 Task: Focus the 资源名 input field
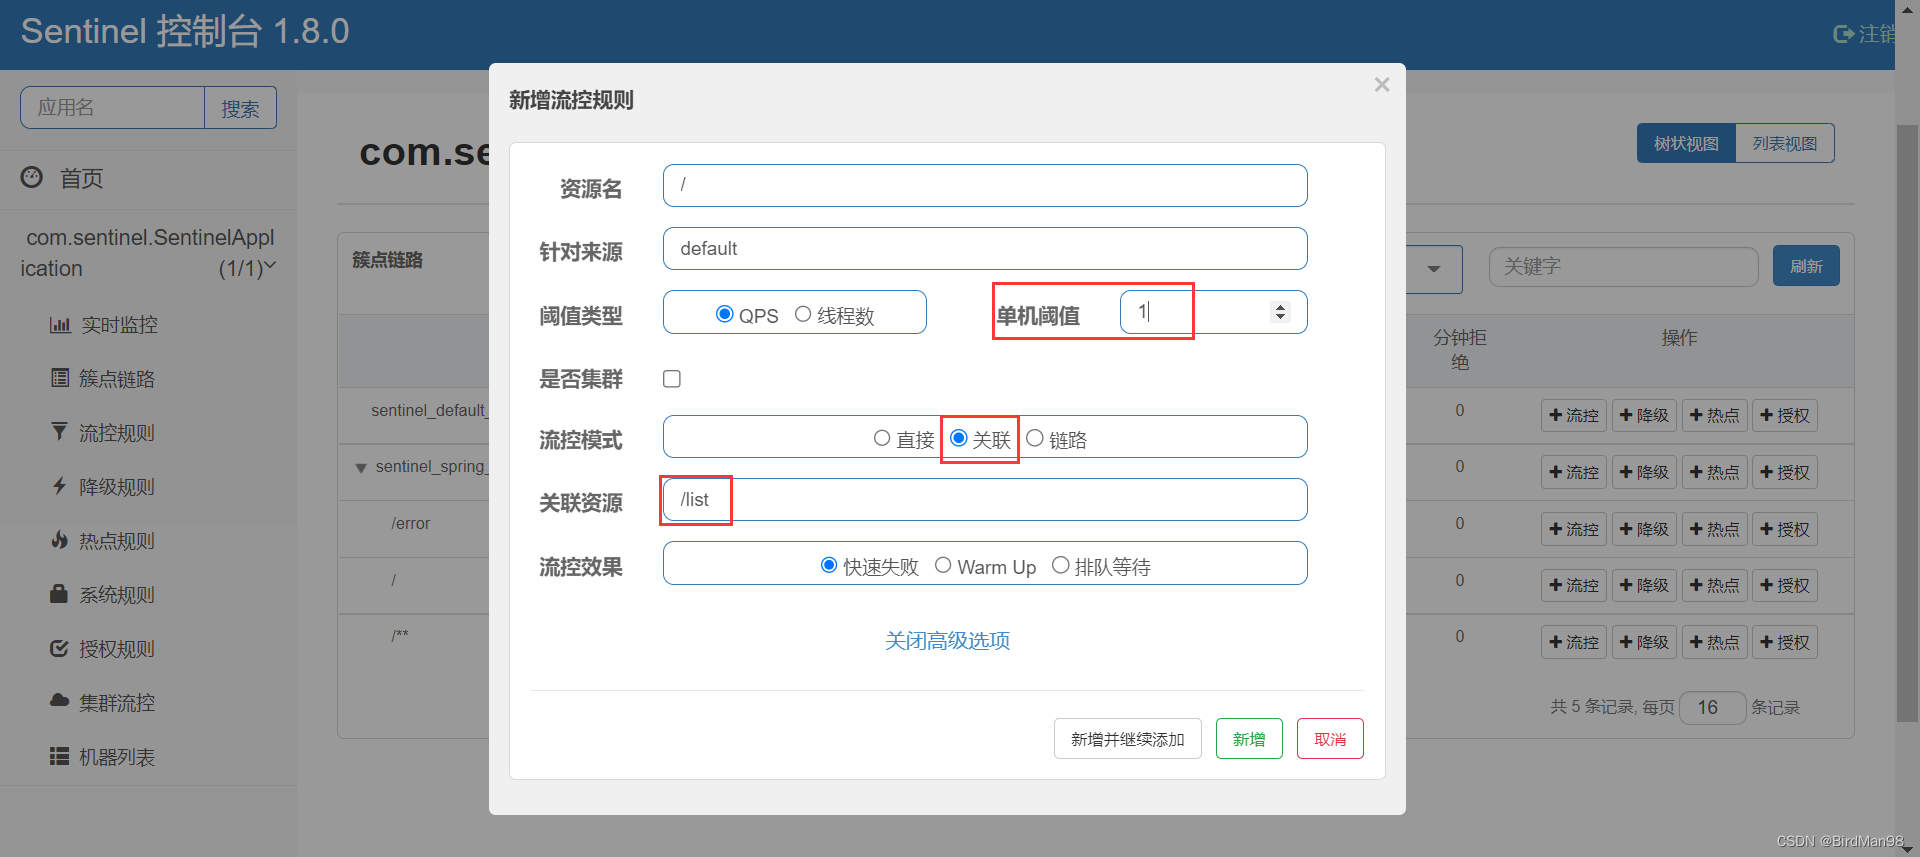[x=985, y=185]
